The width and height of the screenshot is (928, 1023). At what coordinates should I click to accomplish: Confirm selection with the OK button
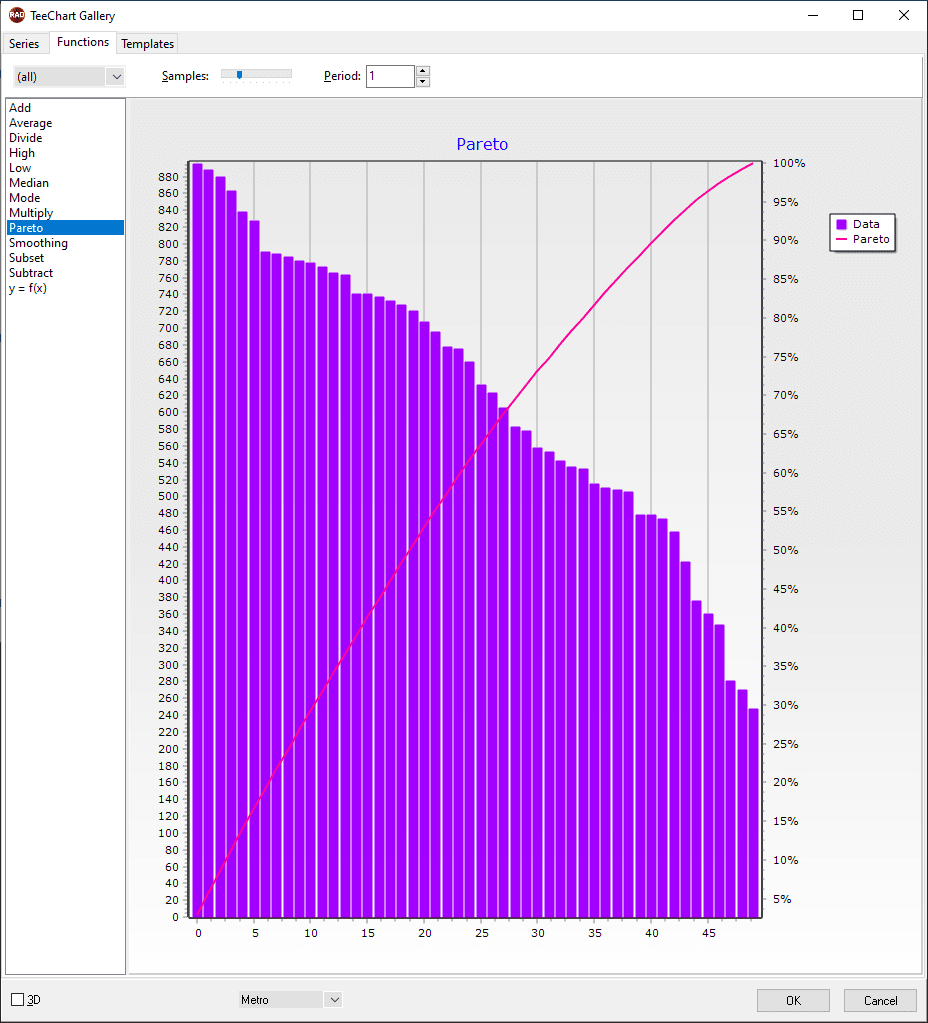pos(793,1000)
